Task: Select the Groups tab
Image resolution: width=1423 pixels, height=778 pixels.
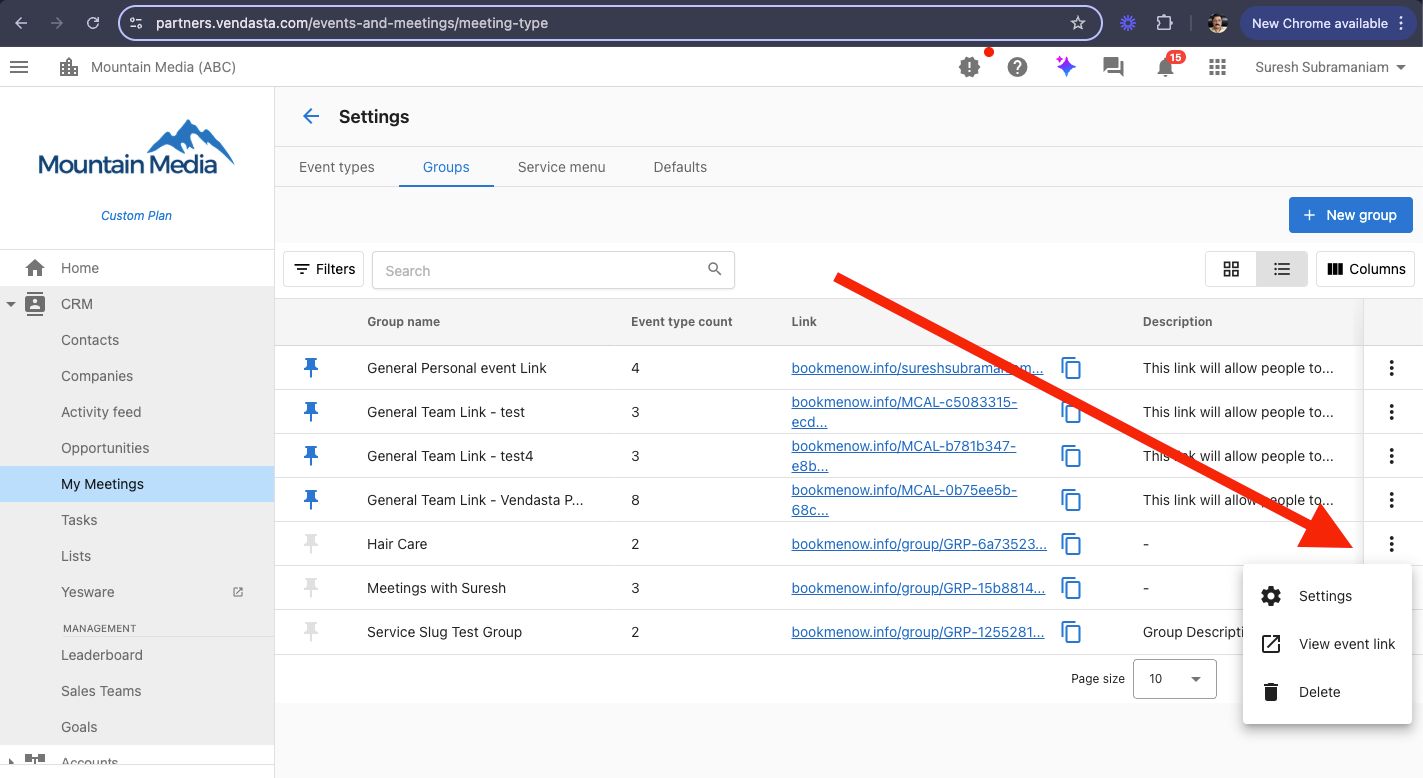Action: point(446,167)
